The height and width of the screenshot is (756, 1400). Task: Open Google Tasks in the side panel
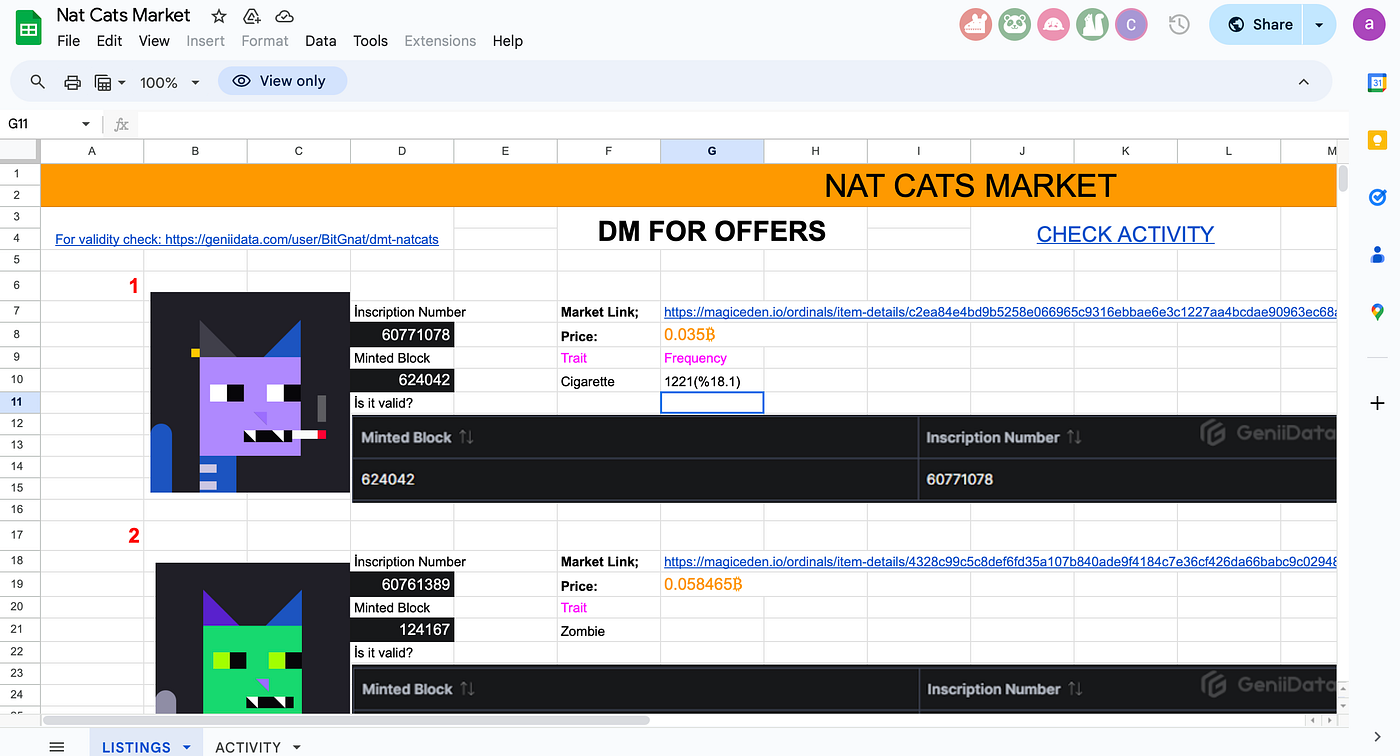point(1377,197)
